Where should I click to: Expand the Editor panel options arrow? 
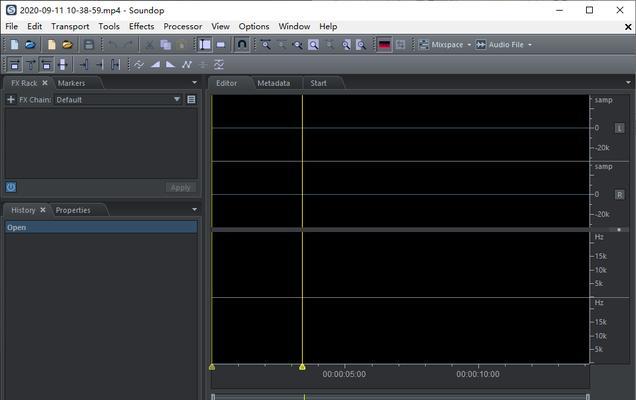click(628, 82)
